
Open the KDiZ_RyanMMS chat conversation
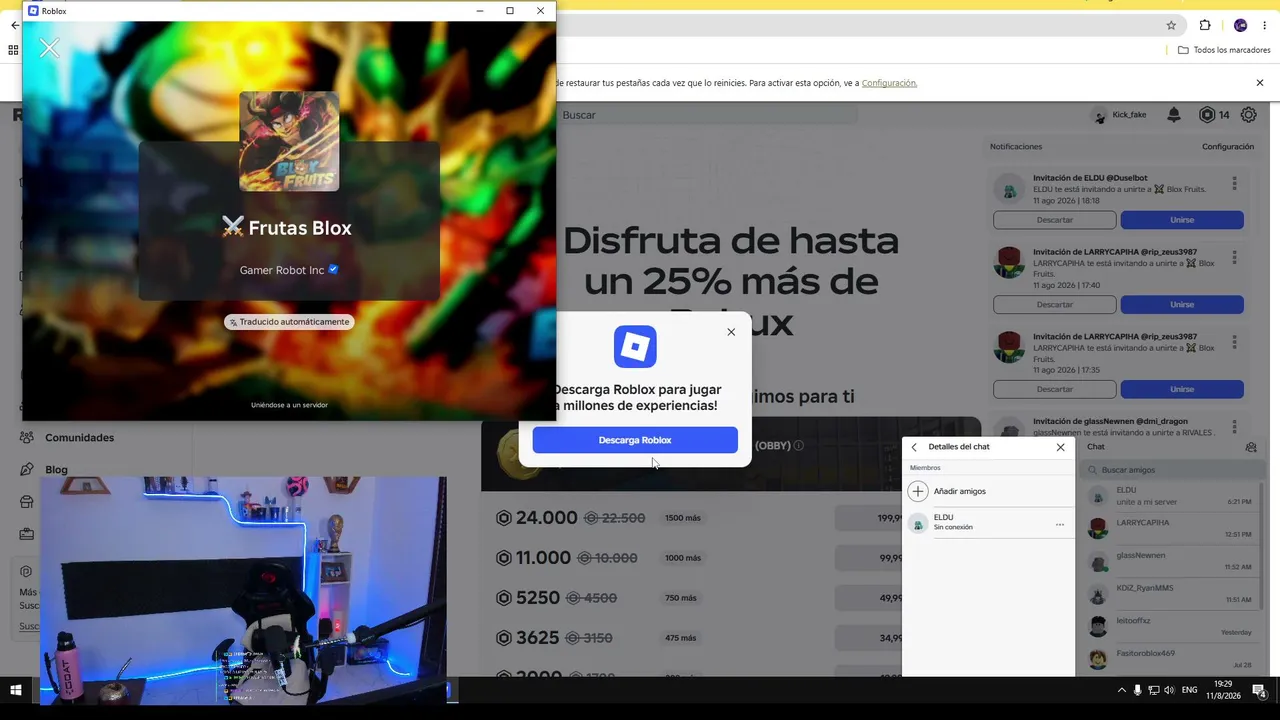tap(1169, 594)
